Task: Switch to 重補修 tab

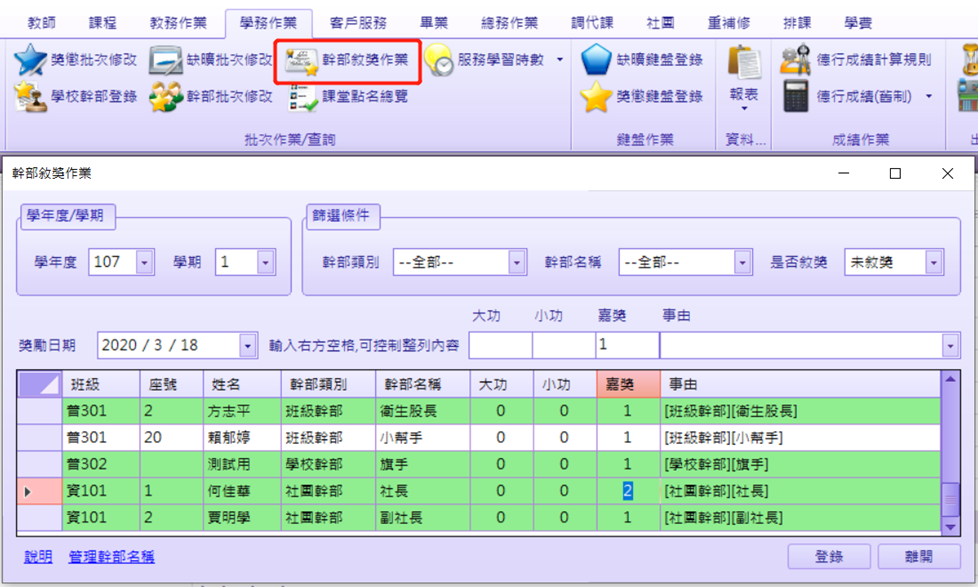Action: tap(728, 23)
